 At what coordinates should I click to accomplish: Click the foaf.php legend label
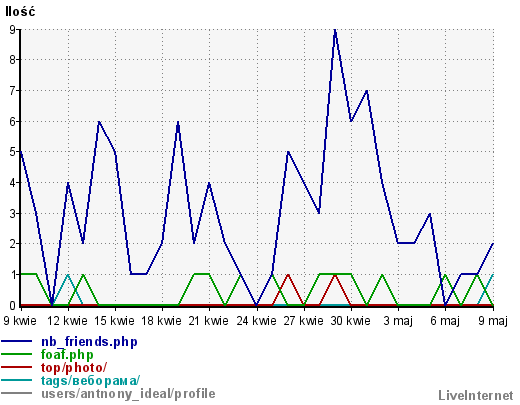pos(67,355)
